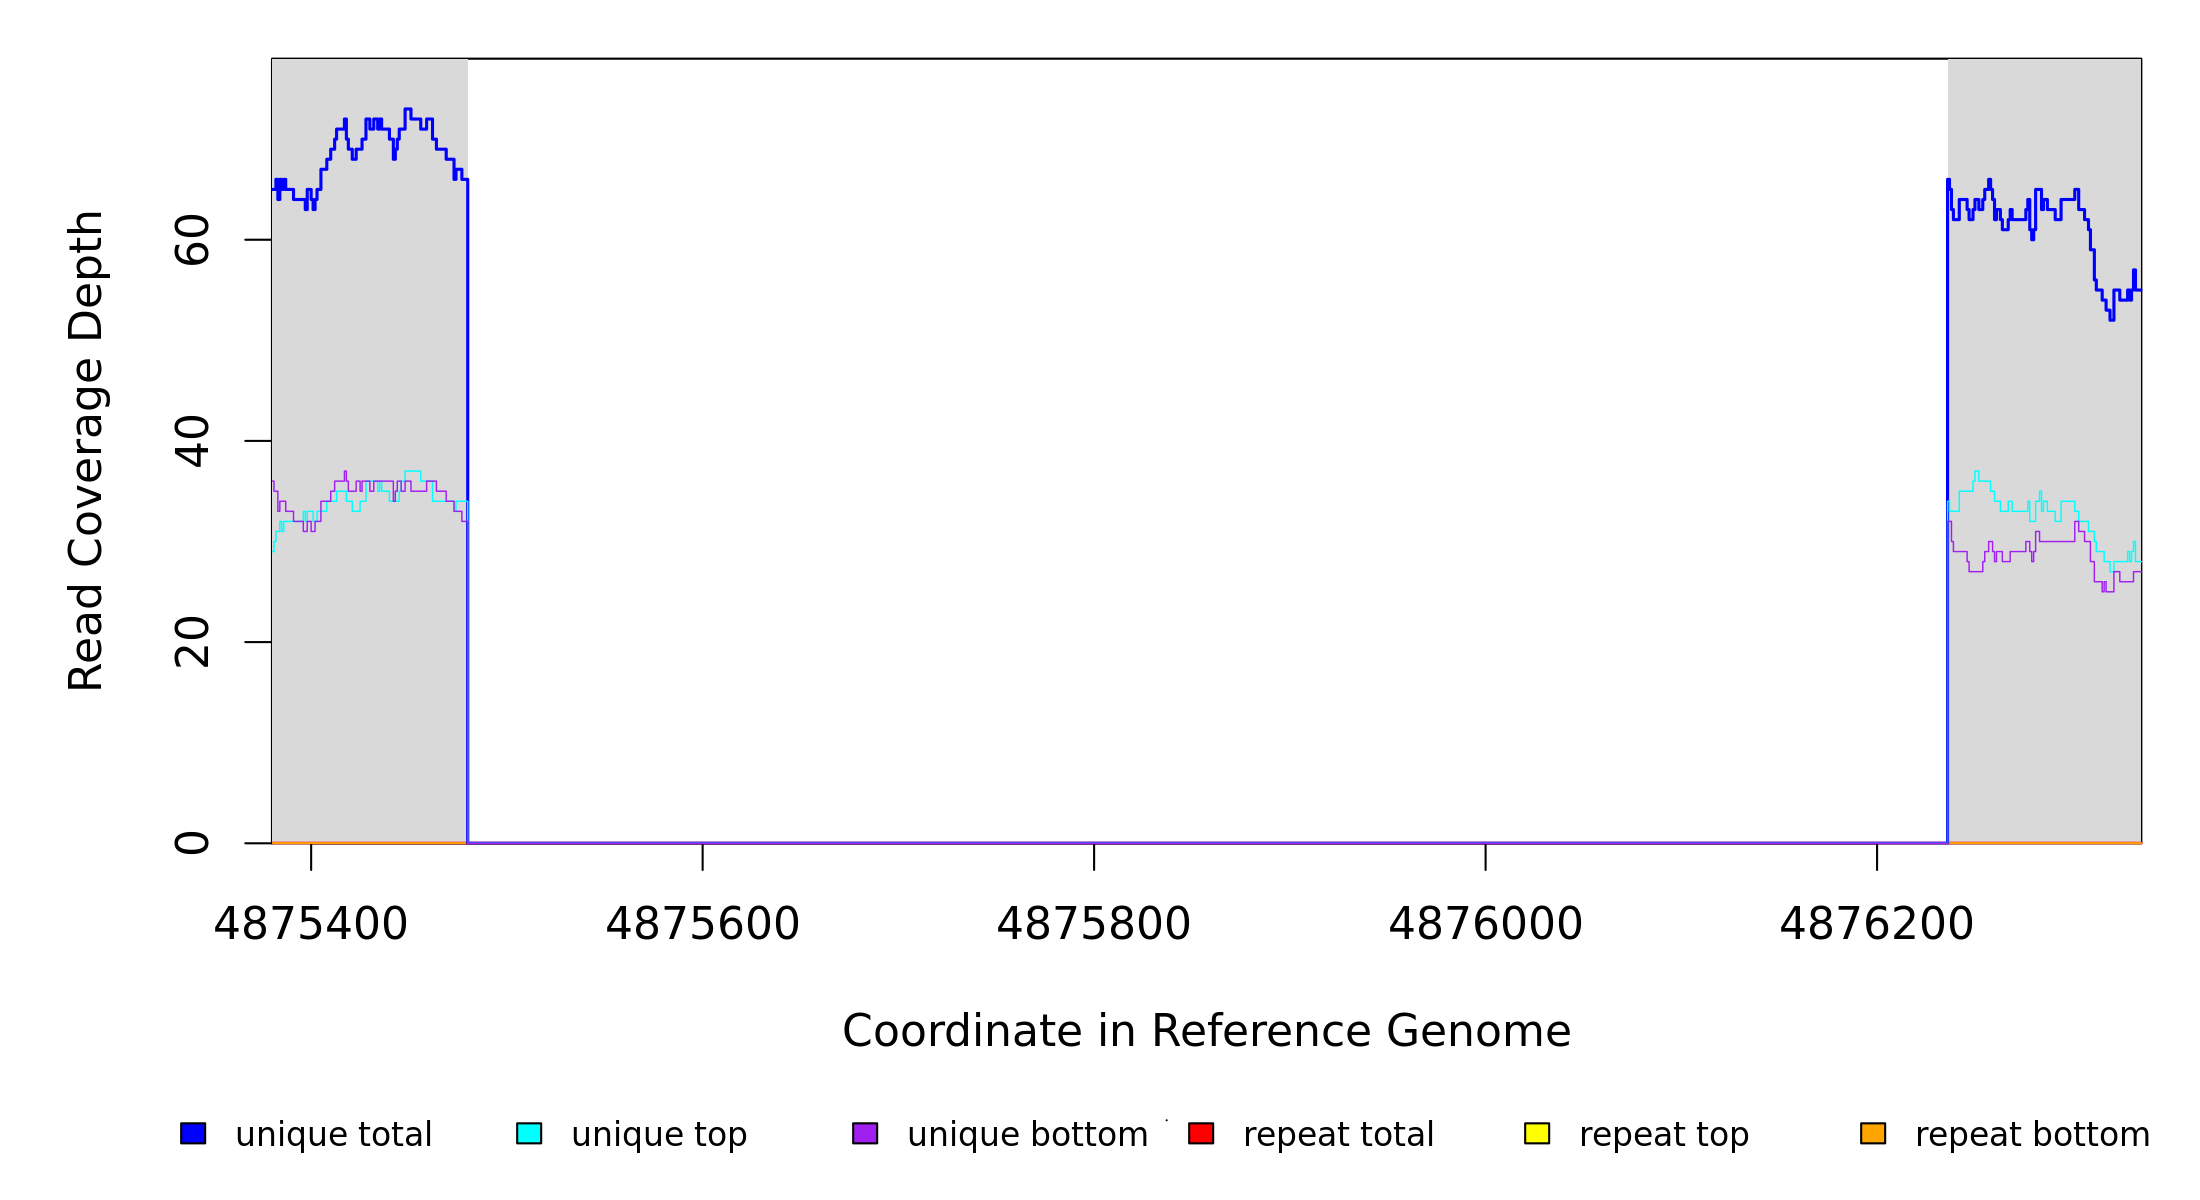
Task: Select the "Read Coverage Depth" axis title
Action: pyautogui.click(x=86, y=450)
